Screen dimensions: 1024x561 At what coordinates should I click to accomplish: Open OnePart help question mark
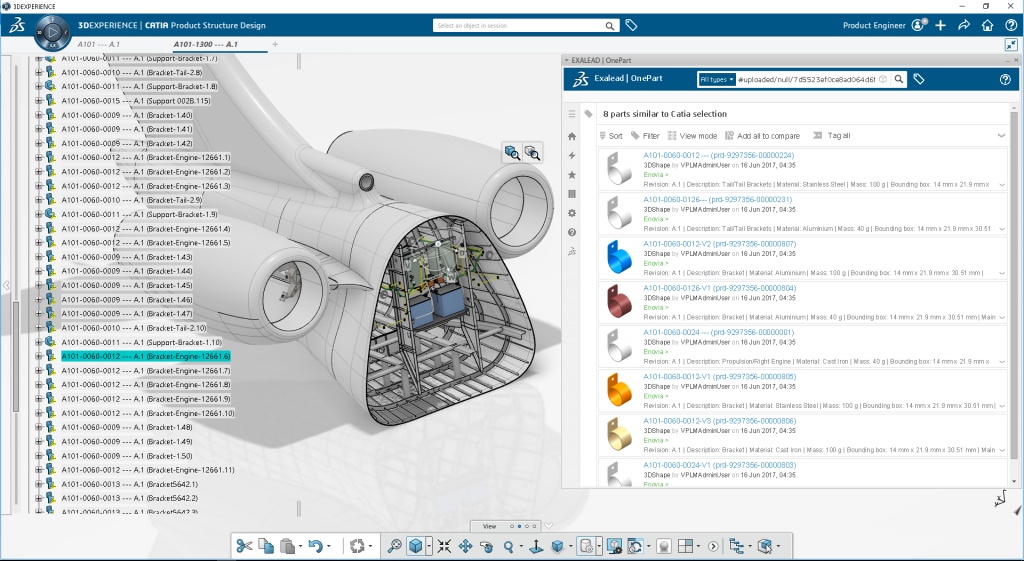point(1005,80)
